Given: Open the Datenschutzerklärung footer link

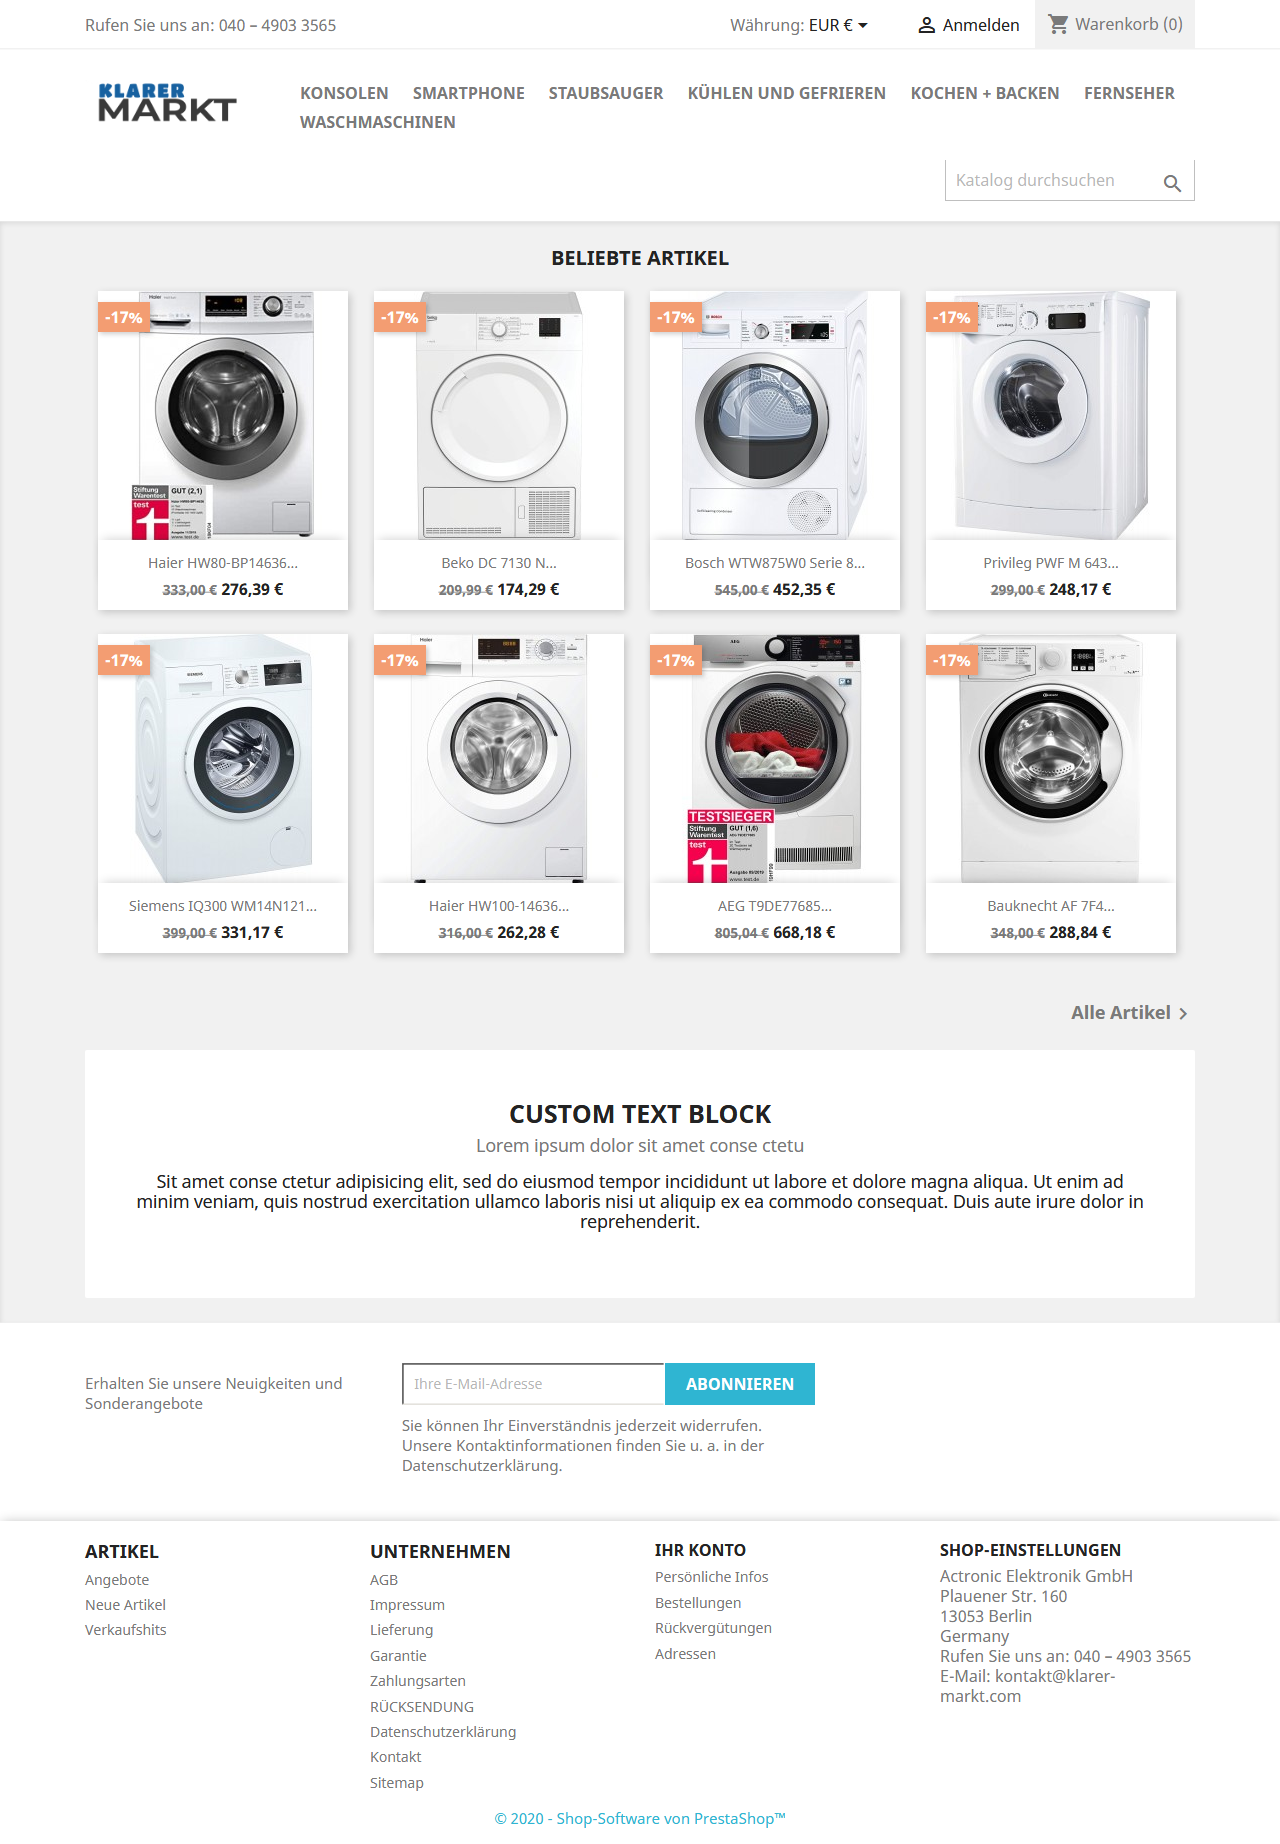Looking at the screenshot, I should coord(443,1732).
